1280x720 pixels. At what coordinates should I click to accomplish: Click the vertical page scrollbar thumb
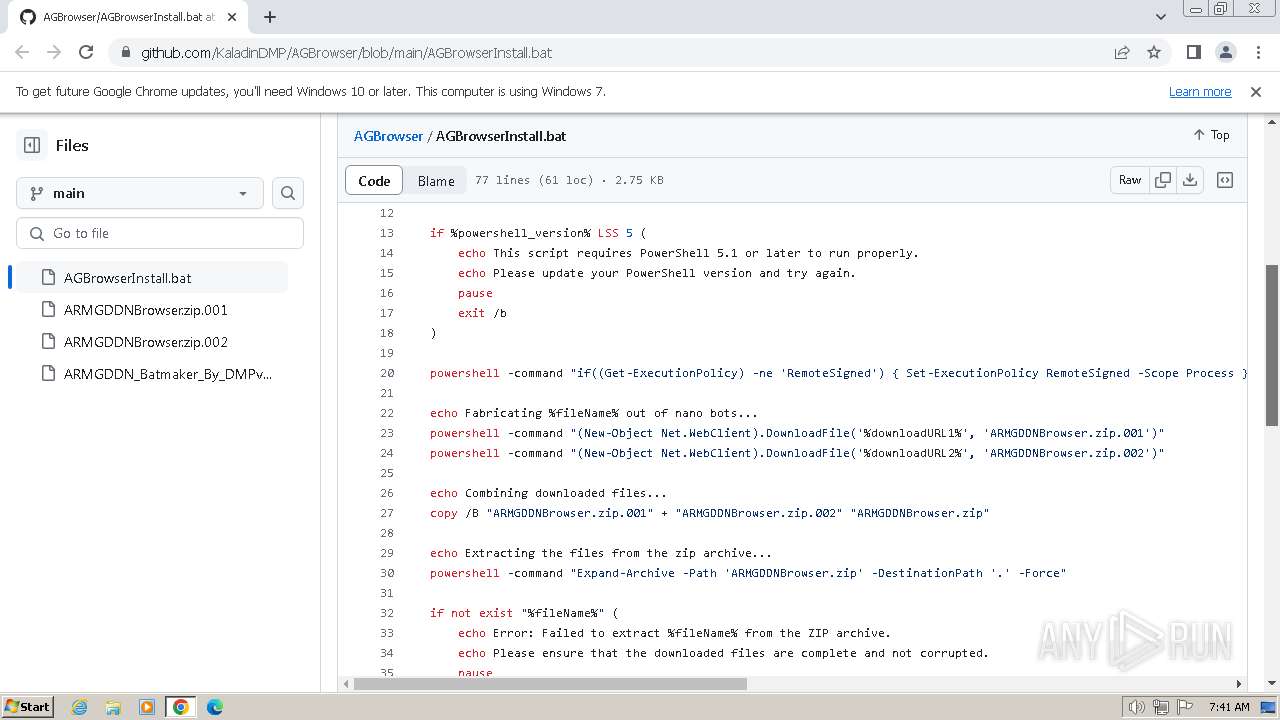tap(1272, 345)
